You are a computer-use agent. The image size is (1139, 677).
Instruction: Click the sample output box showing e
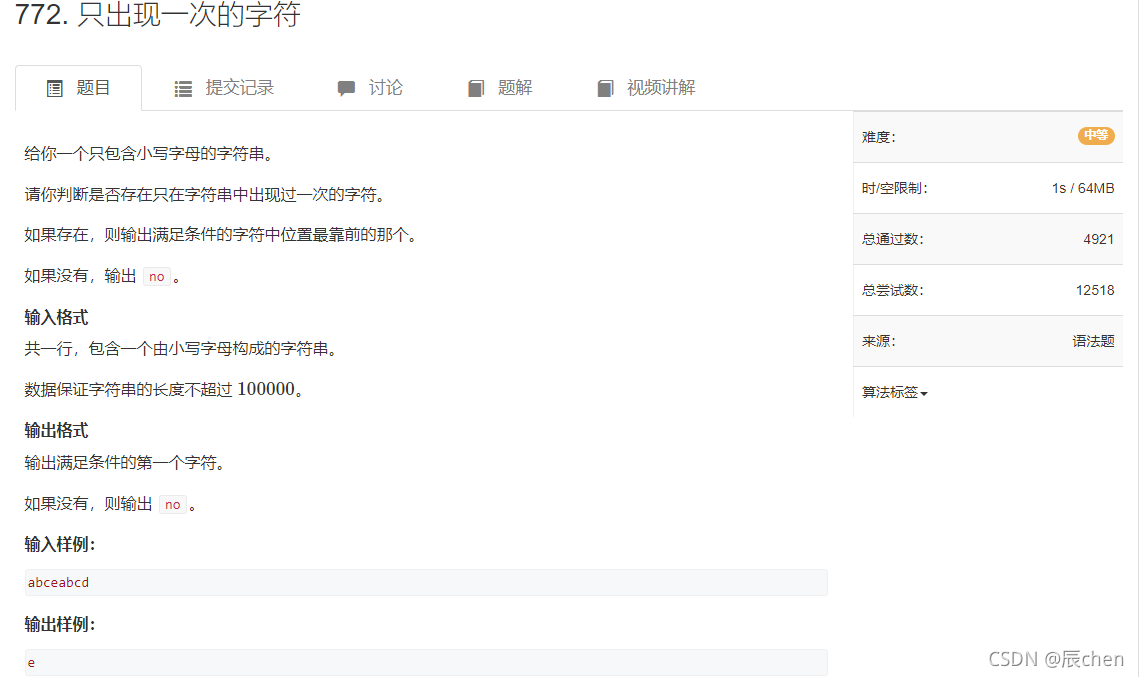[424, 662]
